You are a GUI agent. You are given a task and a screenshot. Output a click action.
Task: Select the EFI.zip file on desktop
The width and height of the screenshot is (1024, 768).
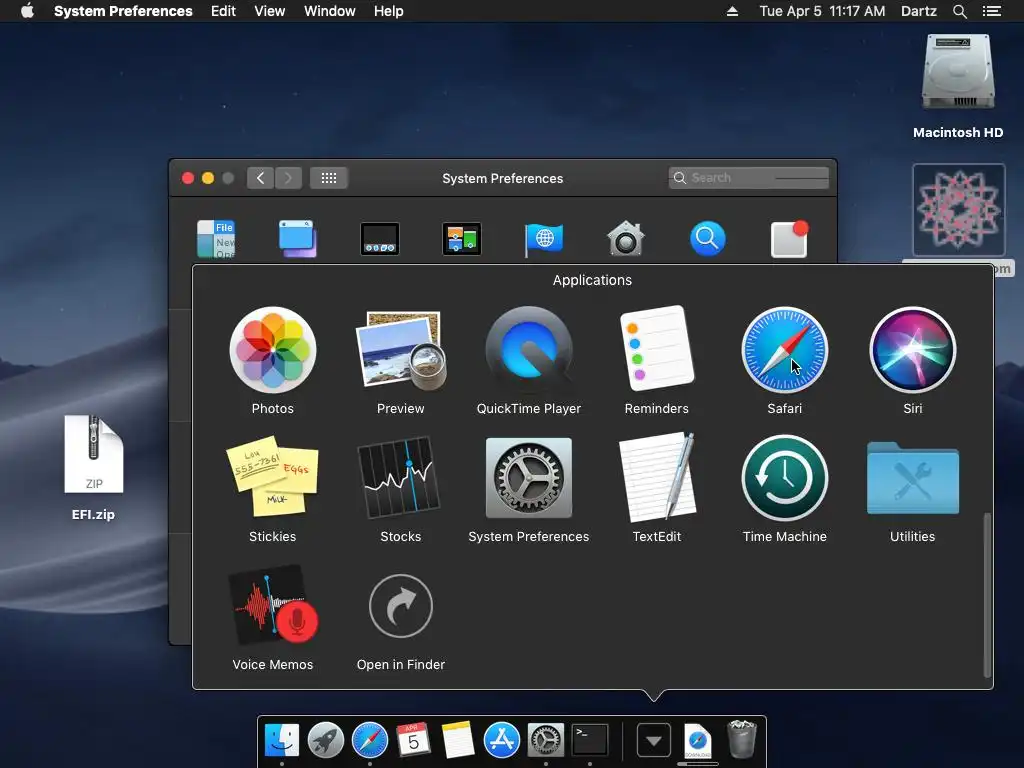coord(93,455)
